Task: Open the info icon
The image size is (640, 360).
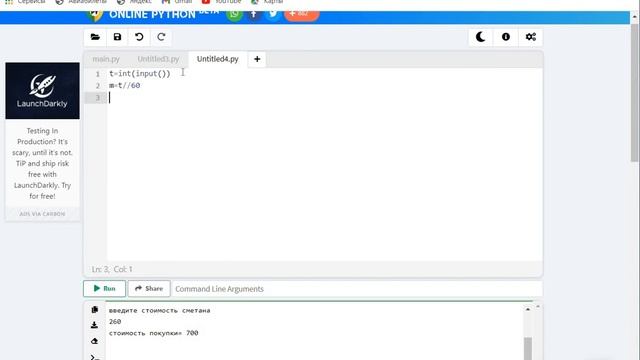Action: click(x=506, y=37)
